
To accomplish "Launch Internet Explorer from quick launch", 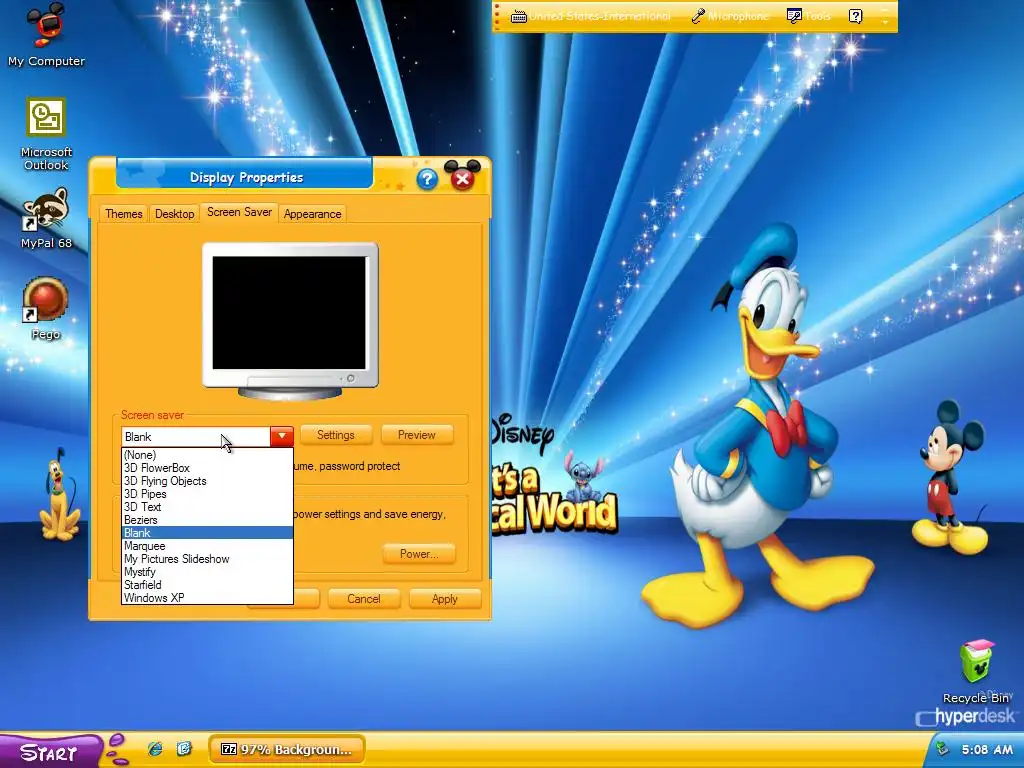I will click(x=155, y=749).
